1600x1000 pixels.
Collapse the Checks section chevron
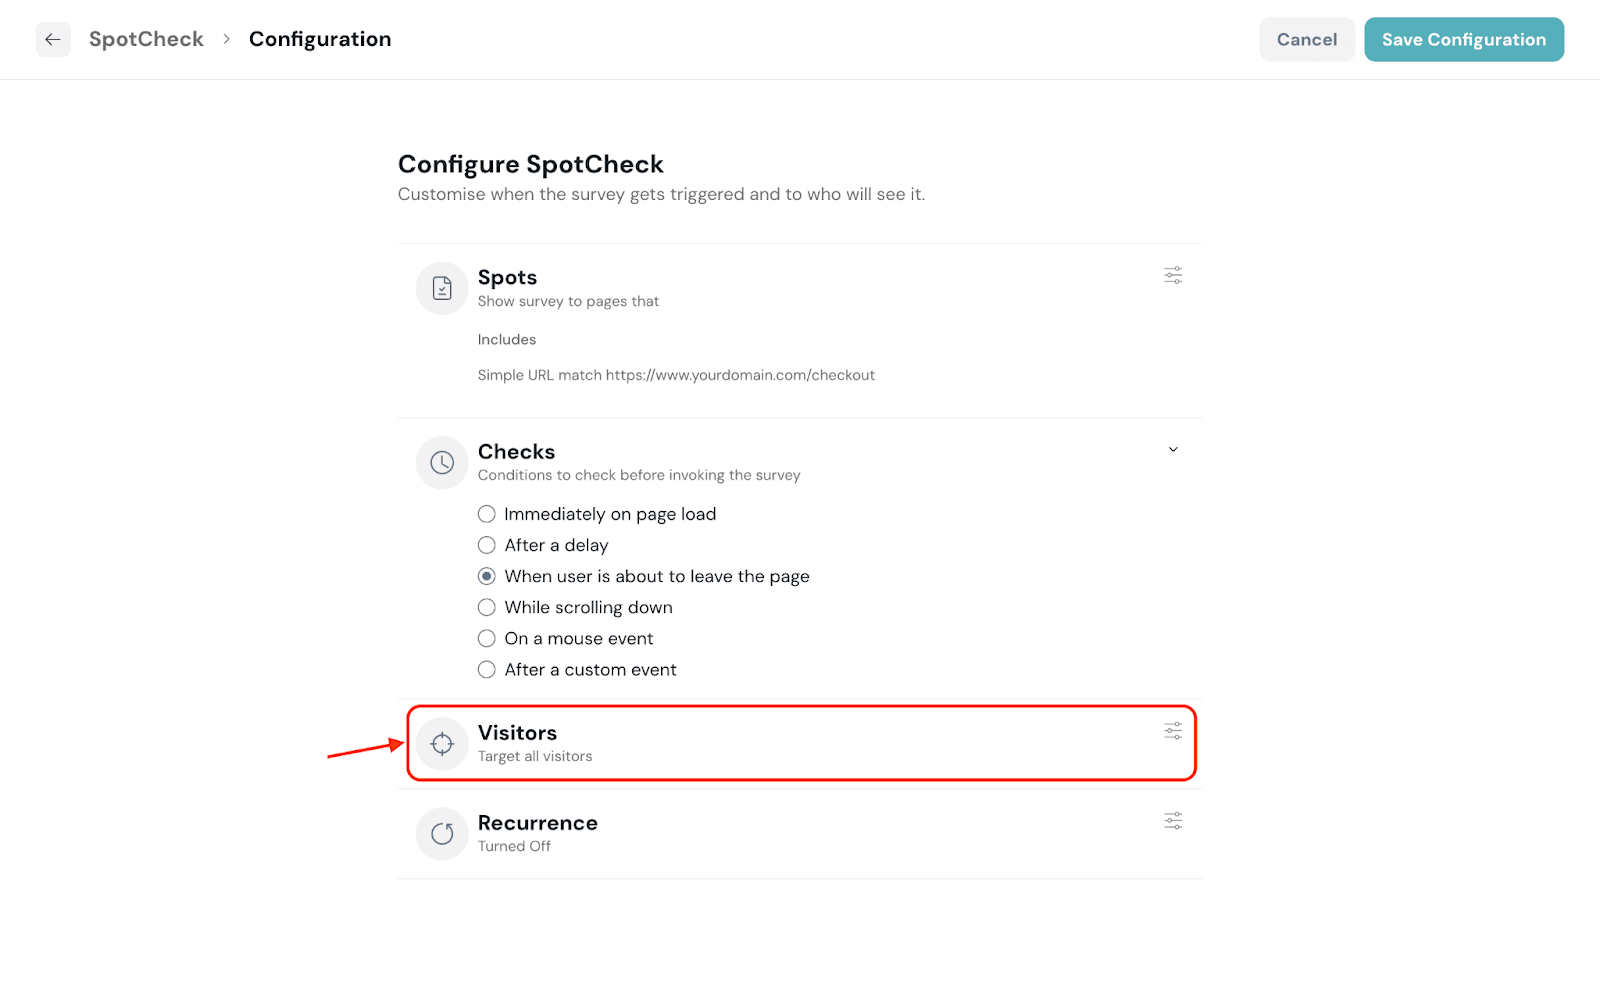[1173, 450]
